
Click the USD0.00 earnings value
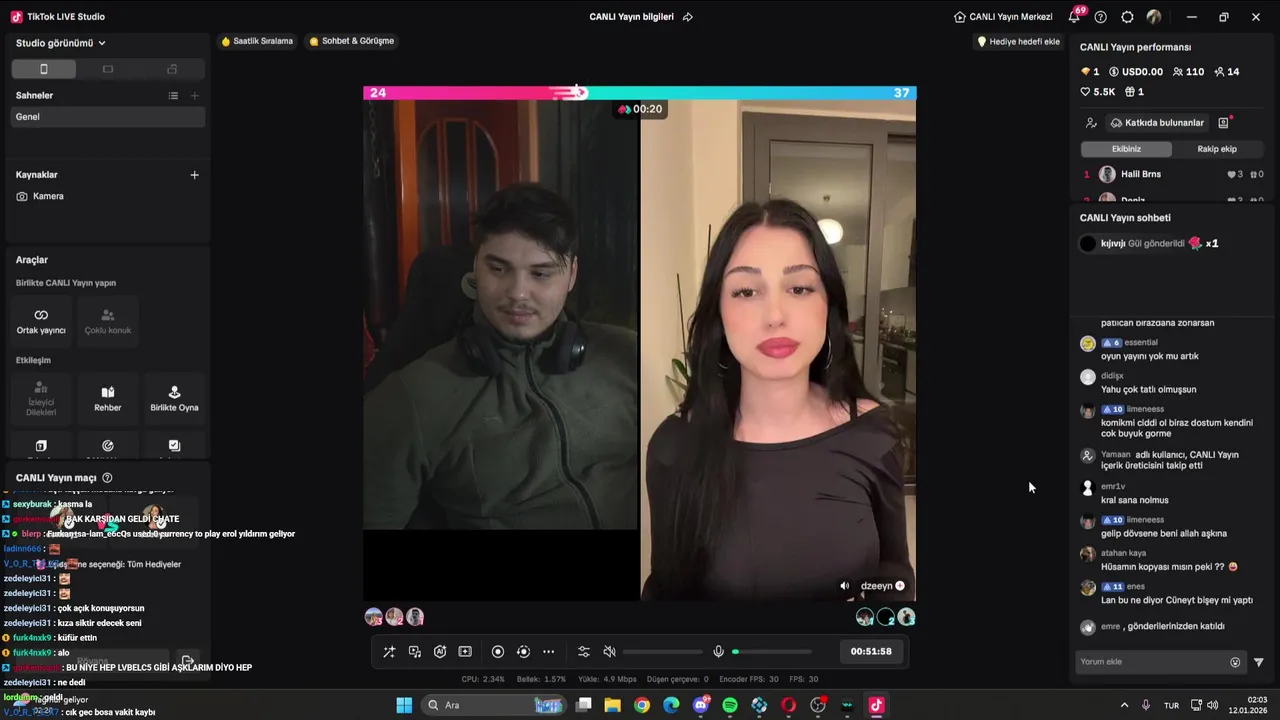click(x=1136, y=72)
